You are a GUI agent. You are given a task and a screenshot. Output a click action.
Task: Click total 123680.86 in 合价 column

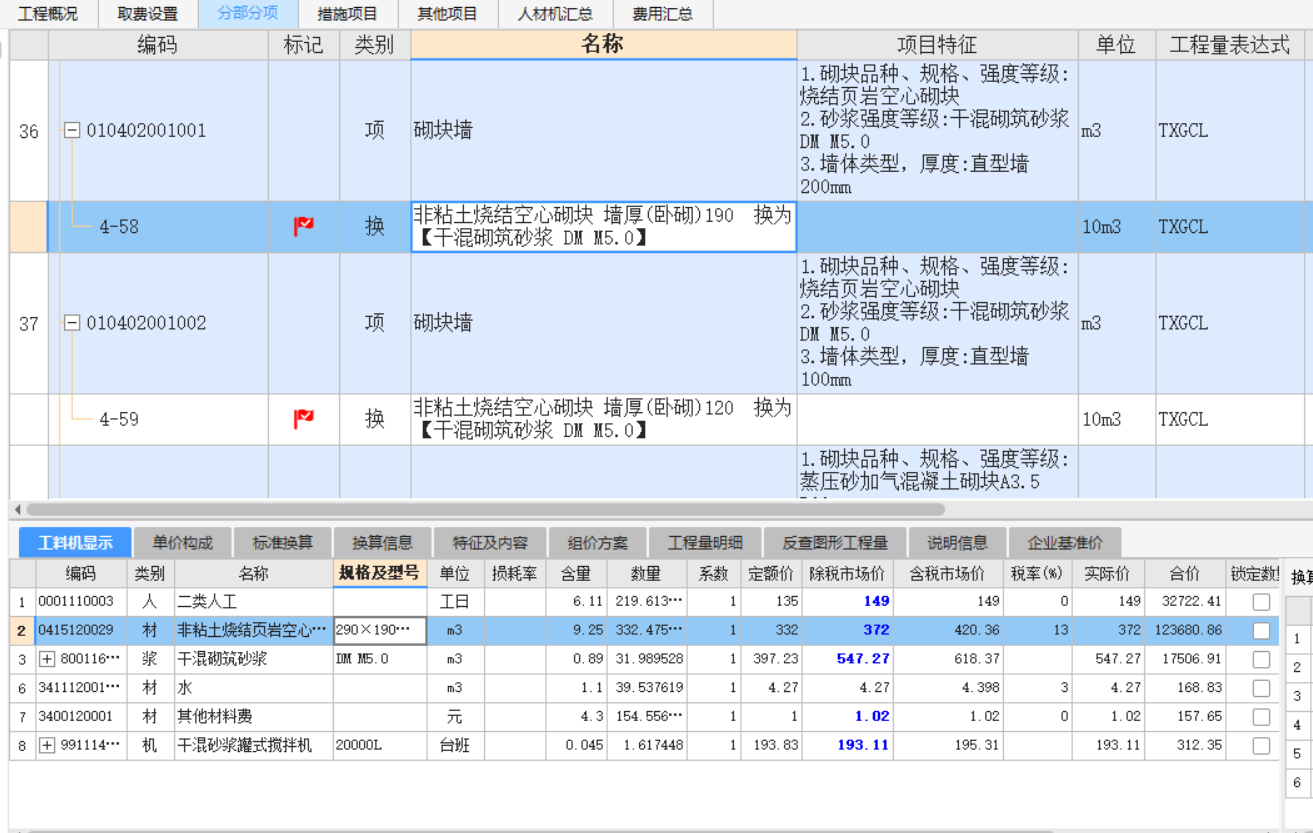click(1187, 630)
